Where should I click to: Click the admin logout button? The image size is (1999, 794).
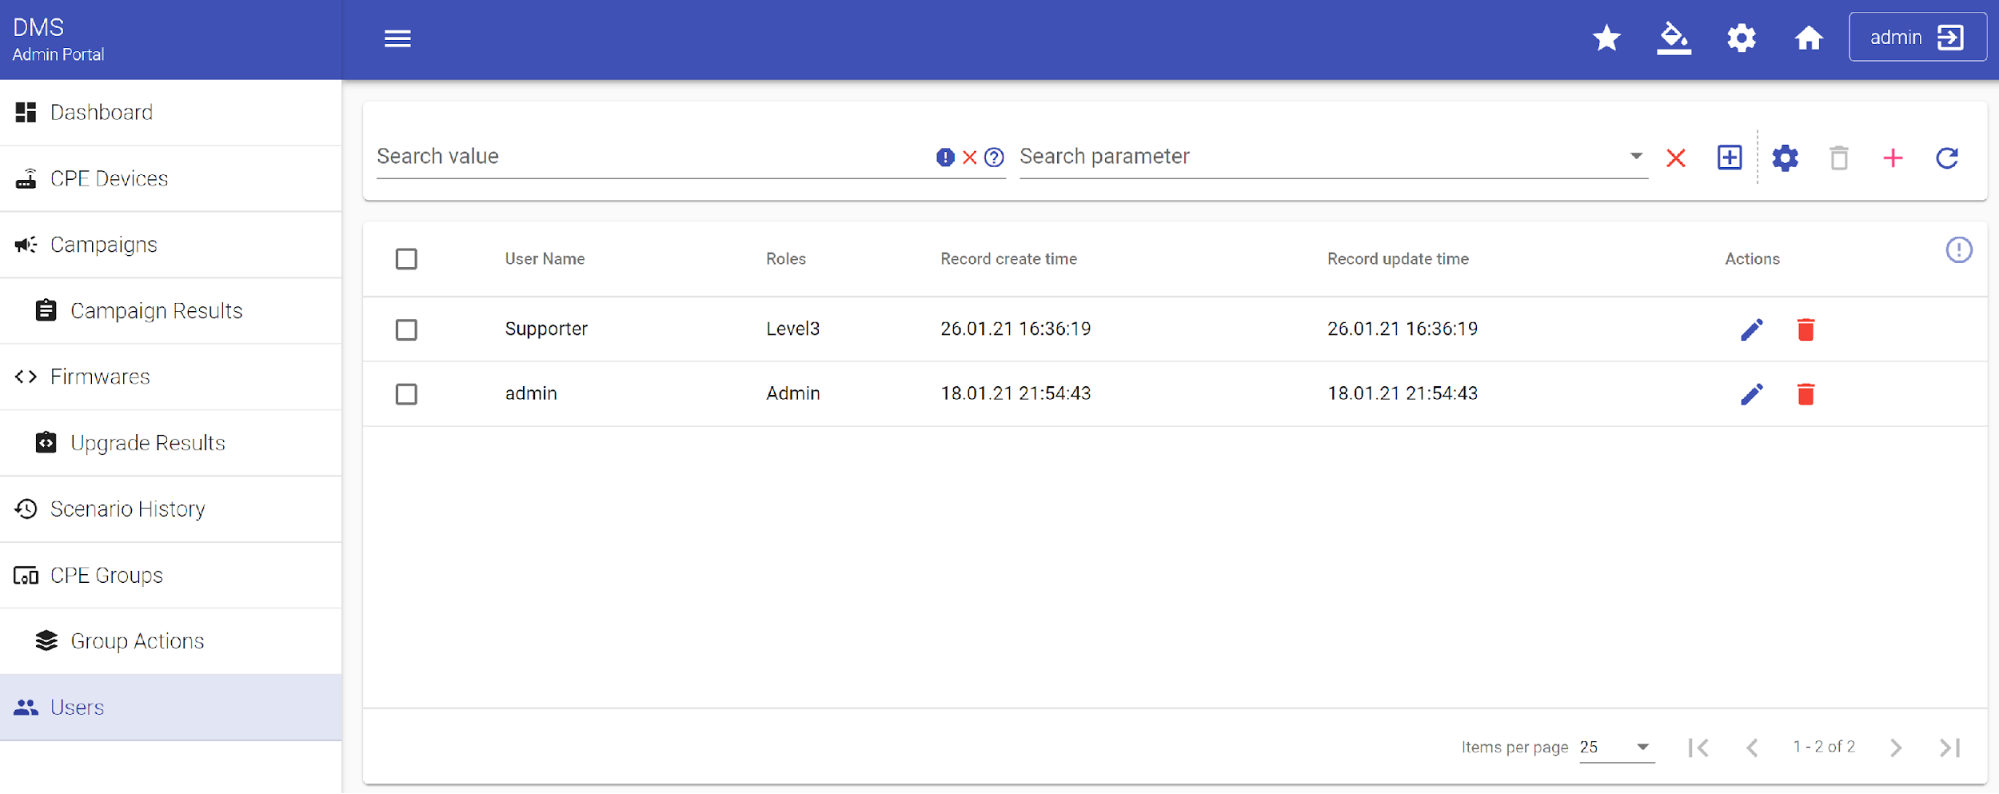tap(1916, 38)
